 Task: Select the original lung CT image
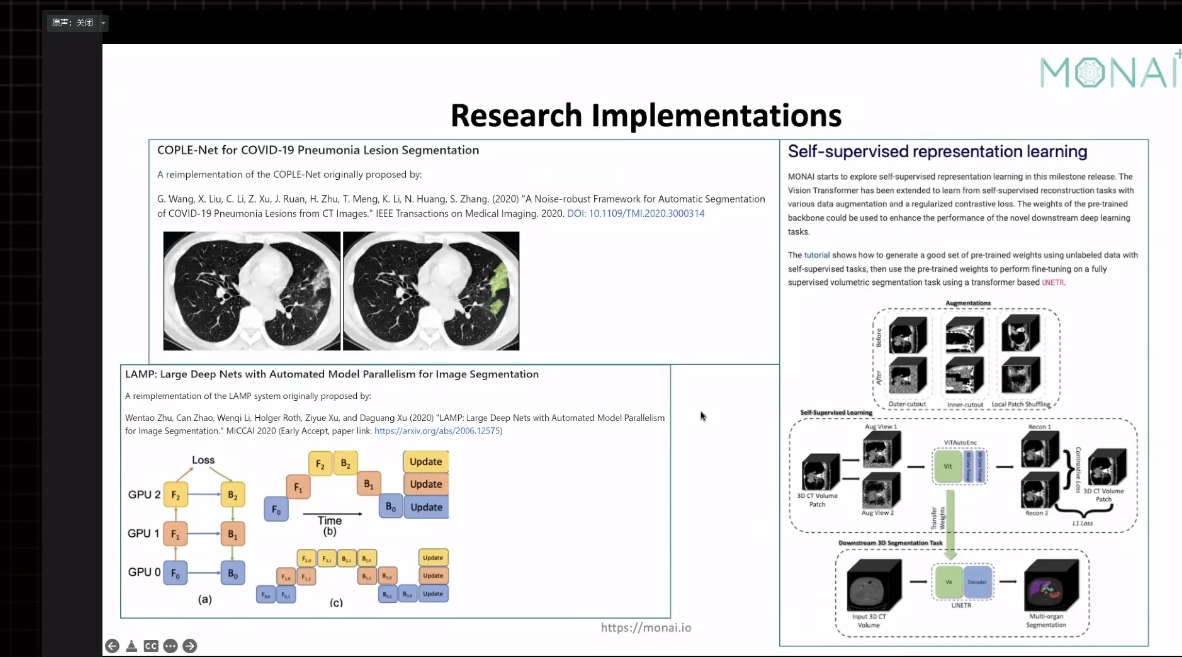tap(252, 291)
